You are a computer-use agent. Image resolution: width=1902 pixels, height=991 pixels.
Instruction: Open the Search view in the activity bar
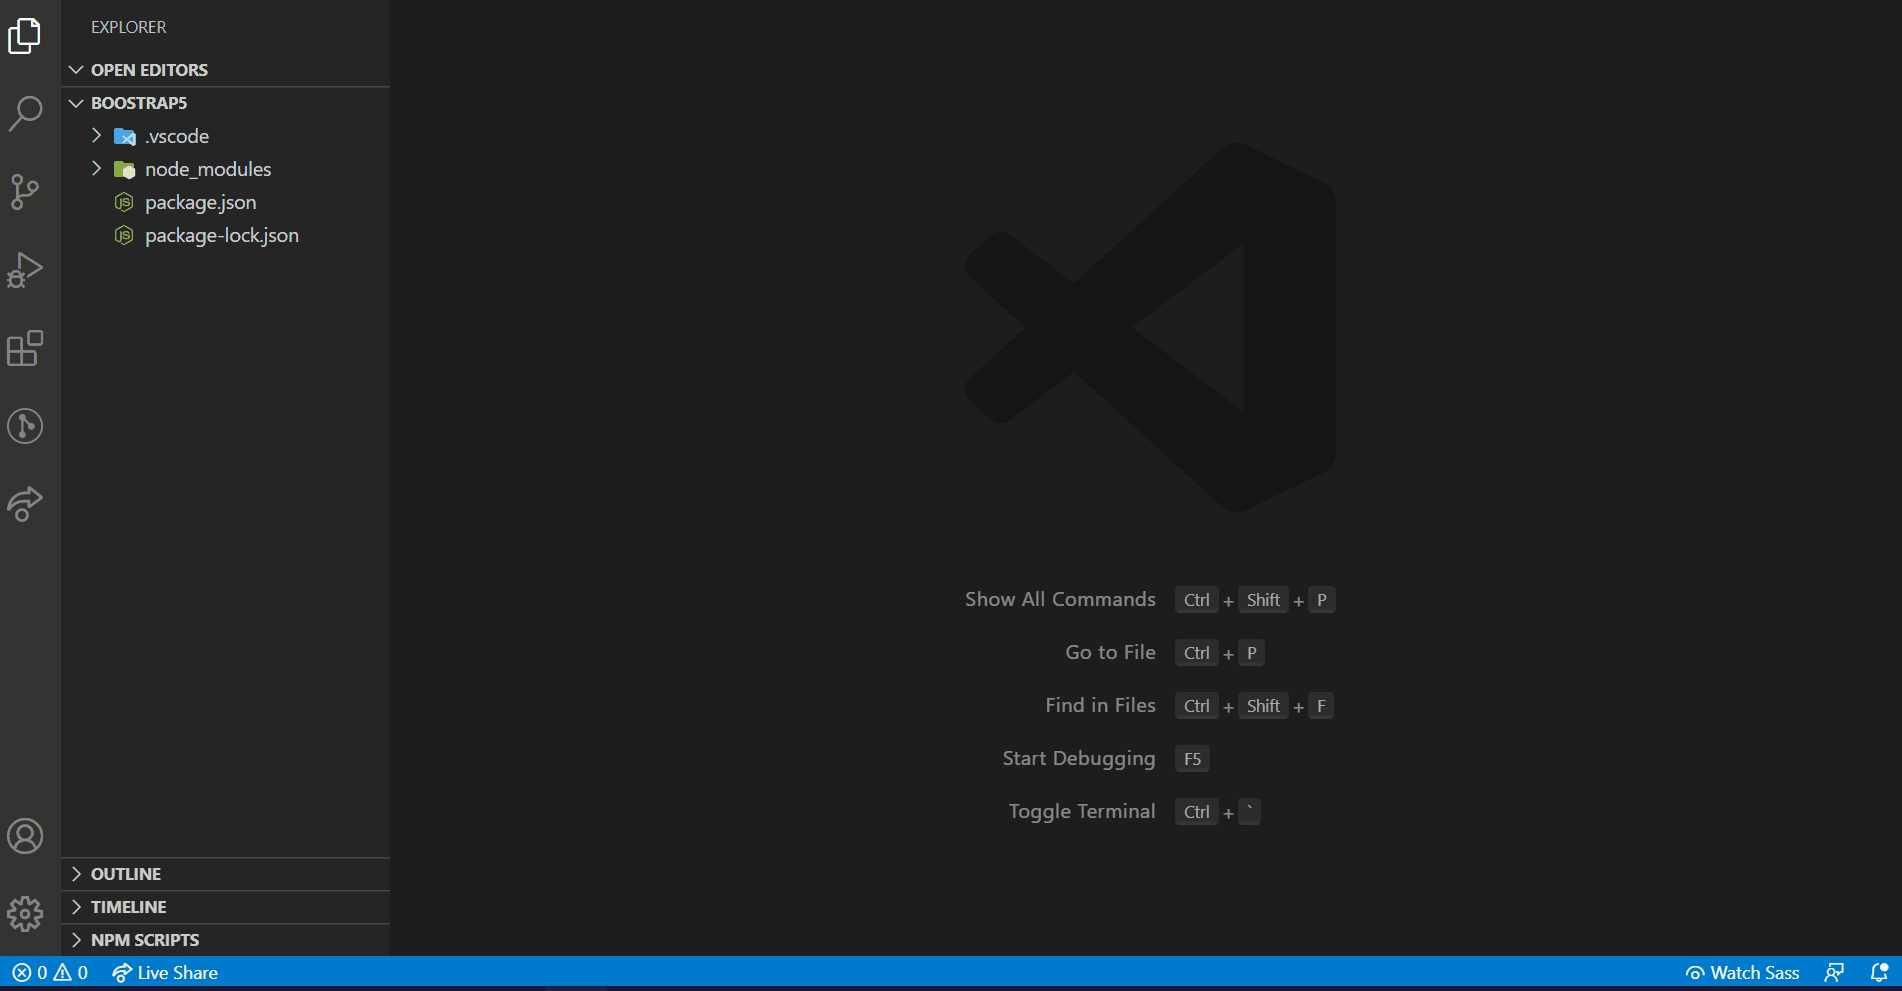click(25, 113)
